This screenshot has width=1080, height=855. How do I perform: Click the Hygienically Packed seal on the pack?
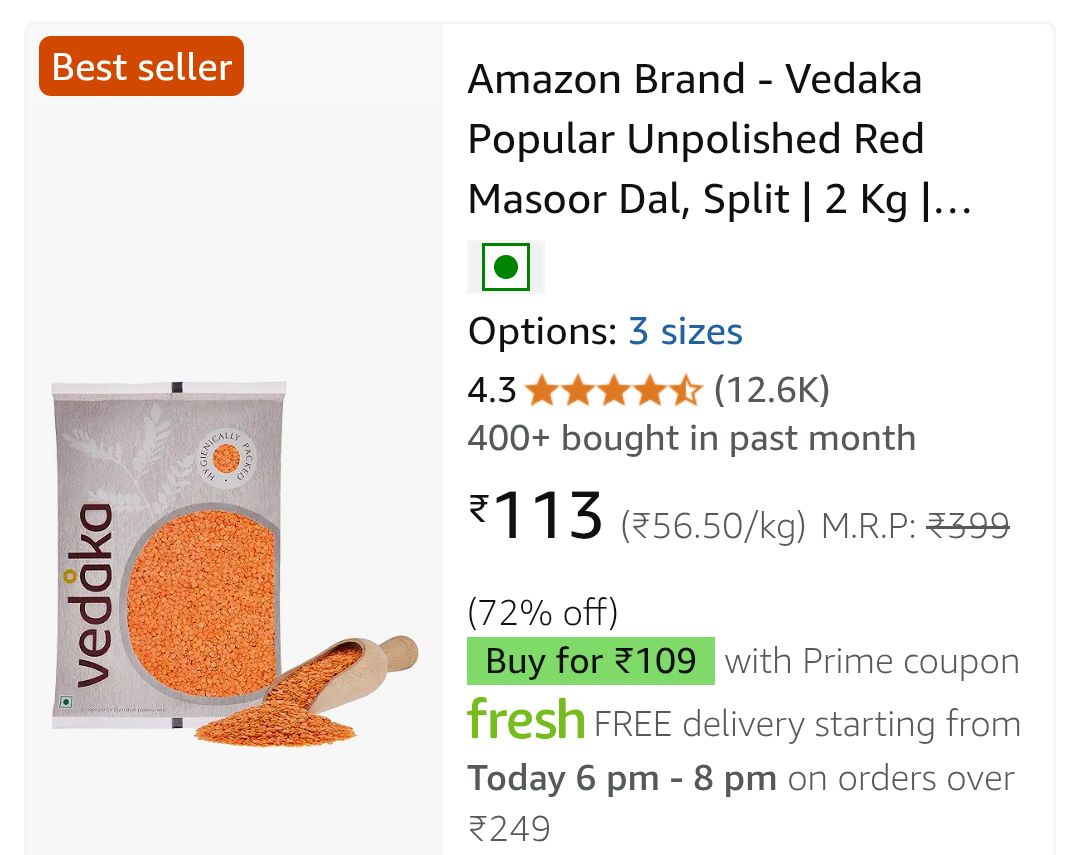pos(227,460)
